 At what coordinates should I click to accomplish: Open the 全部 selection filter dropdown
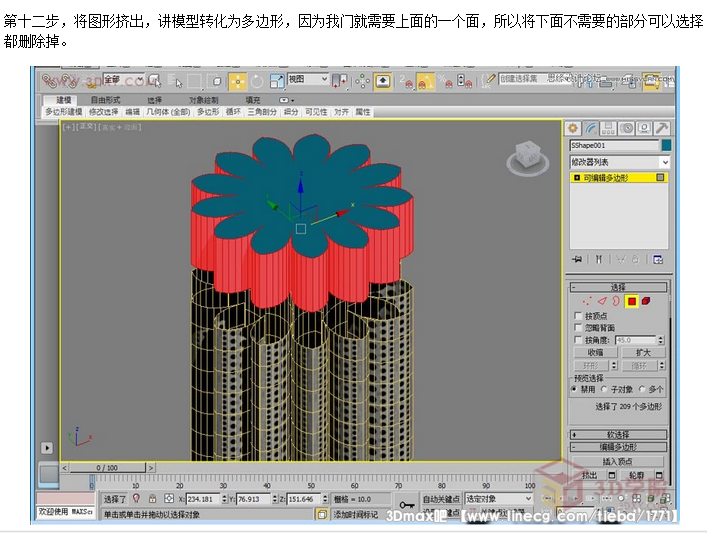pos(124,79)
